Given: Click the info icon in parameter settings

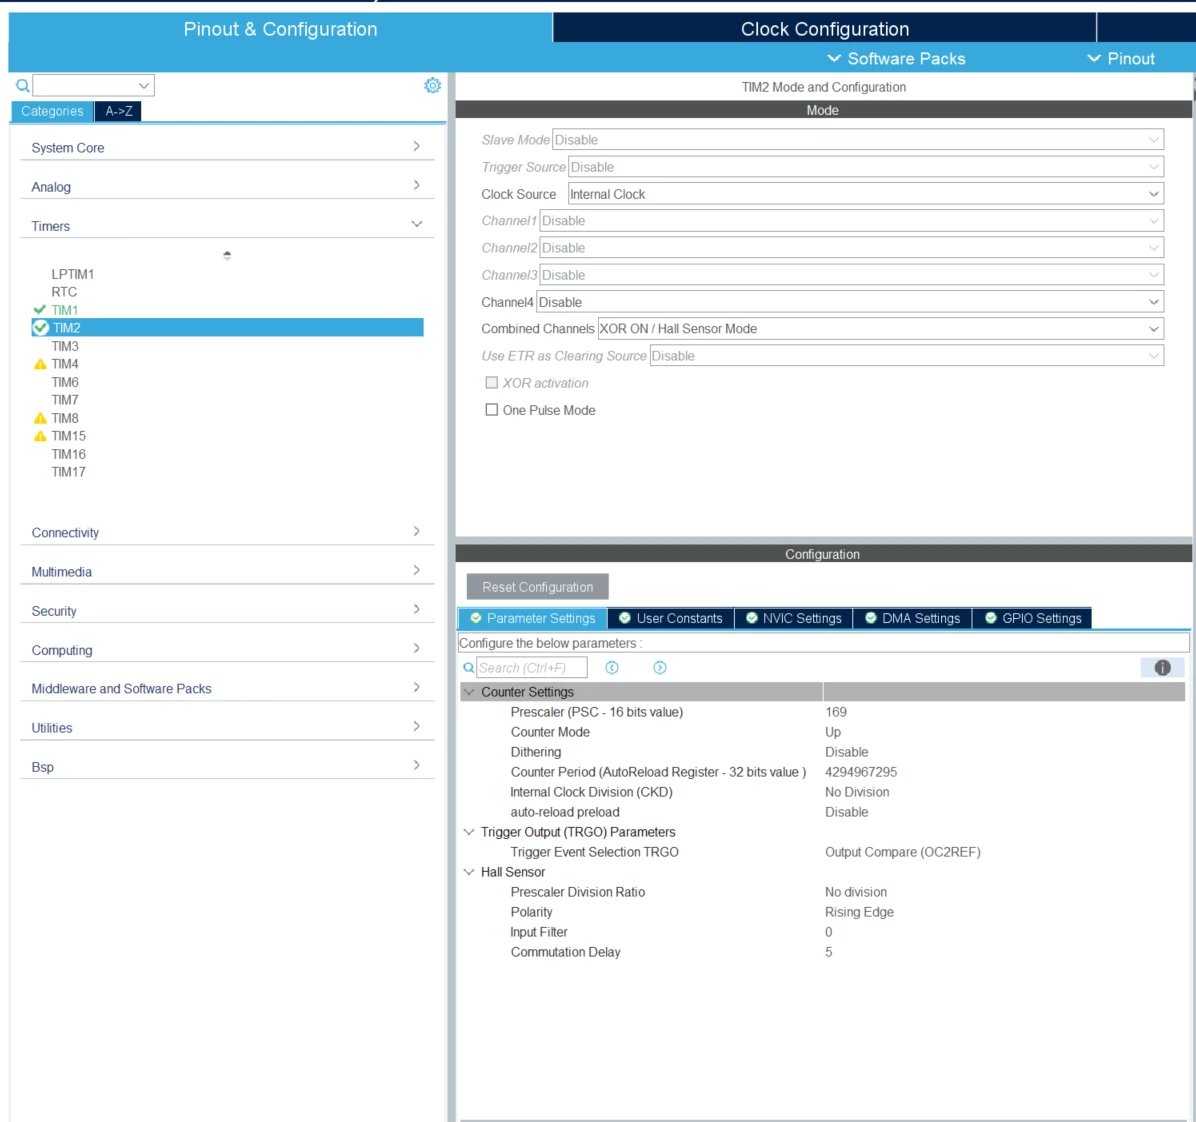Looking at the screenshot, I should tap(1162, 667).
